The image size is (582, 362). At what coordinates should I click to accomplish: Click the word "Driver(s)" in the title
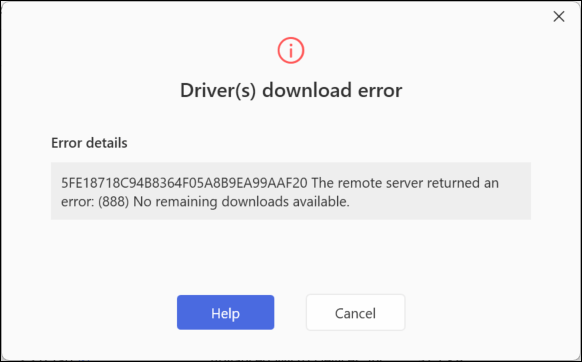pyautogui.click(x=218, y=90)
